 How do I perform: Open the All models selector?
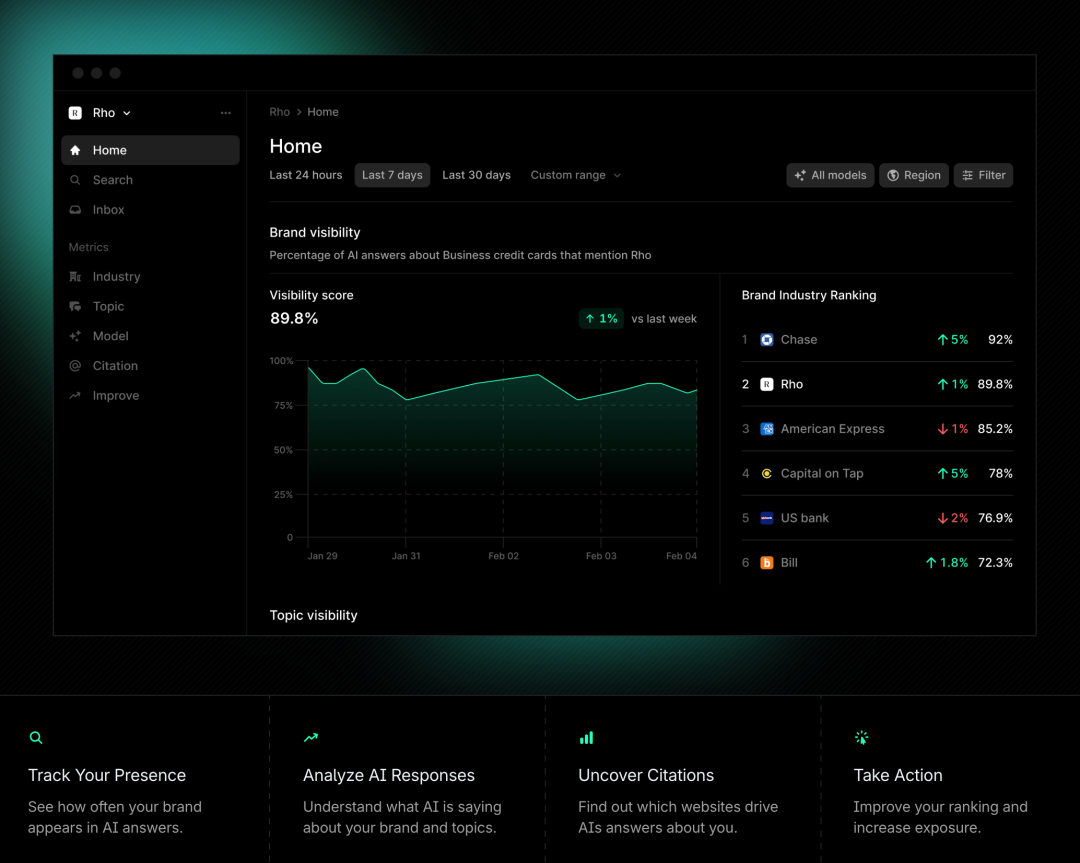tap(830, 175)
